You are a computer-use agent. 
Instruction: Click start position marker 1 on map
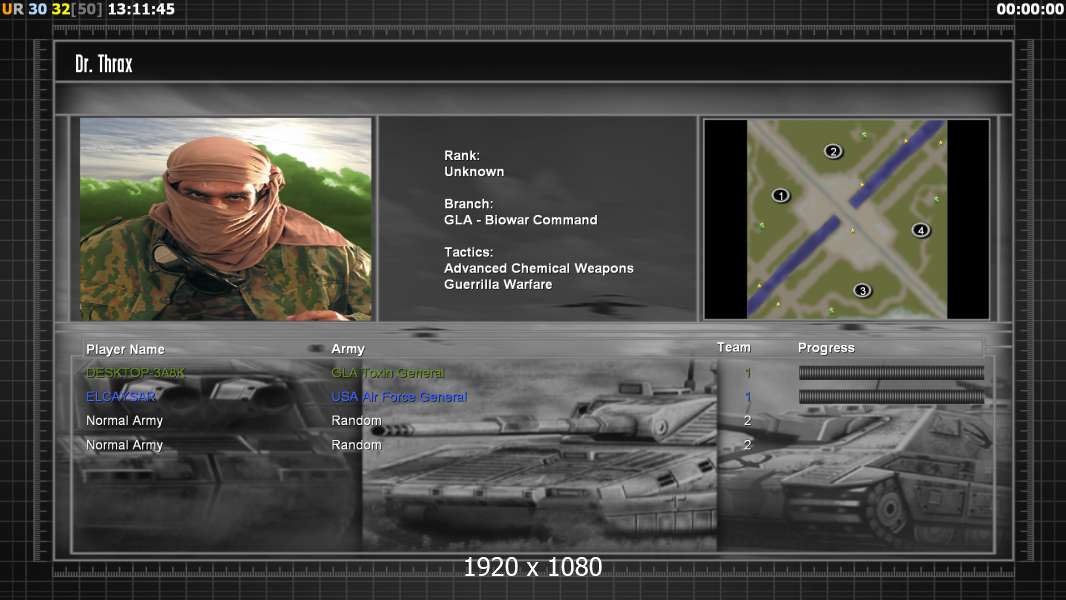pyautogui.click(x=780, y=196)
